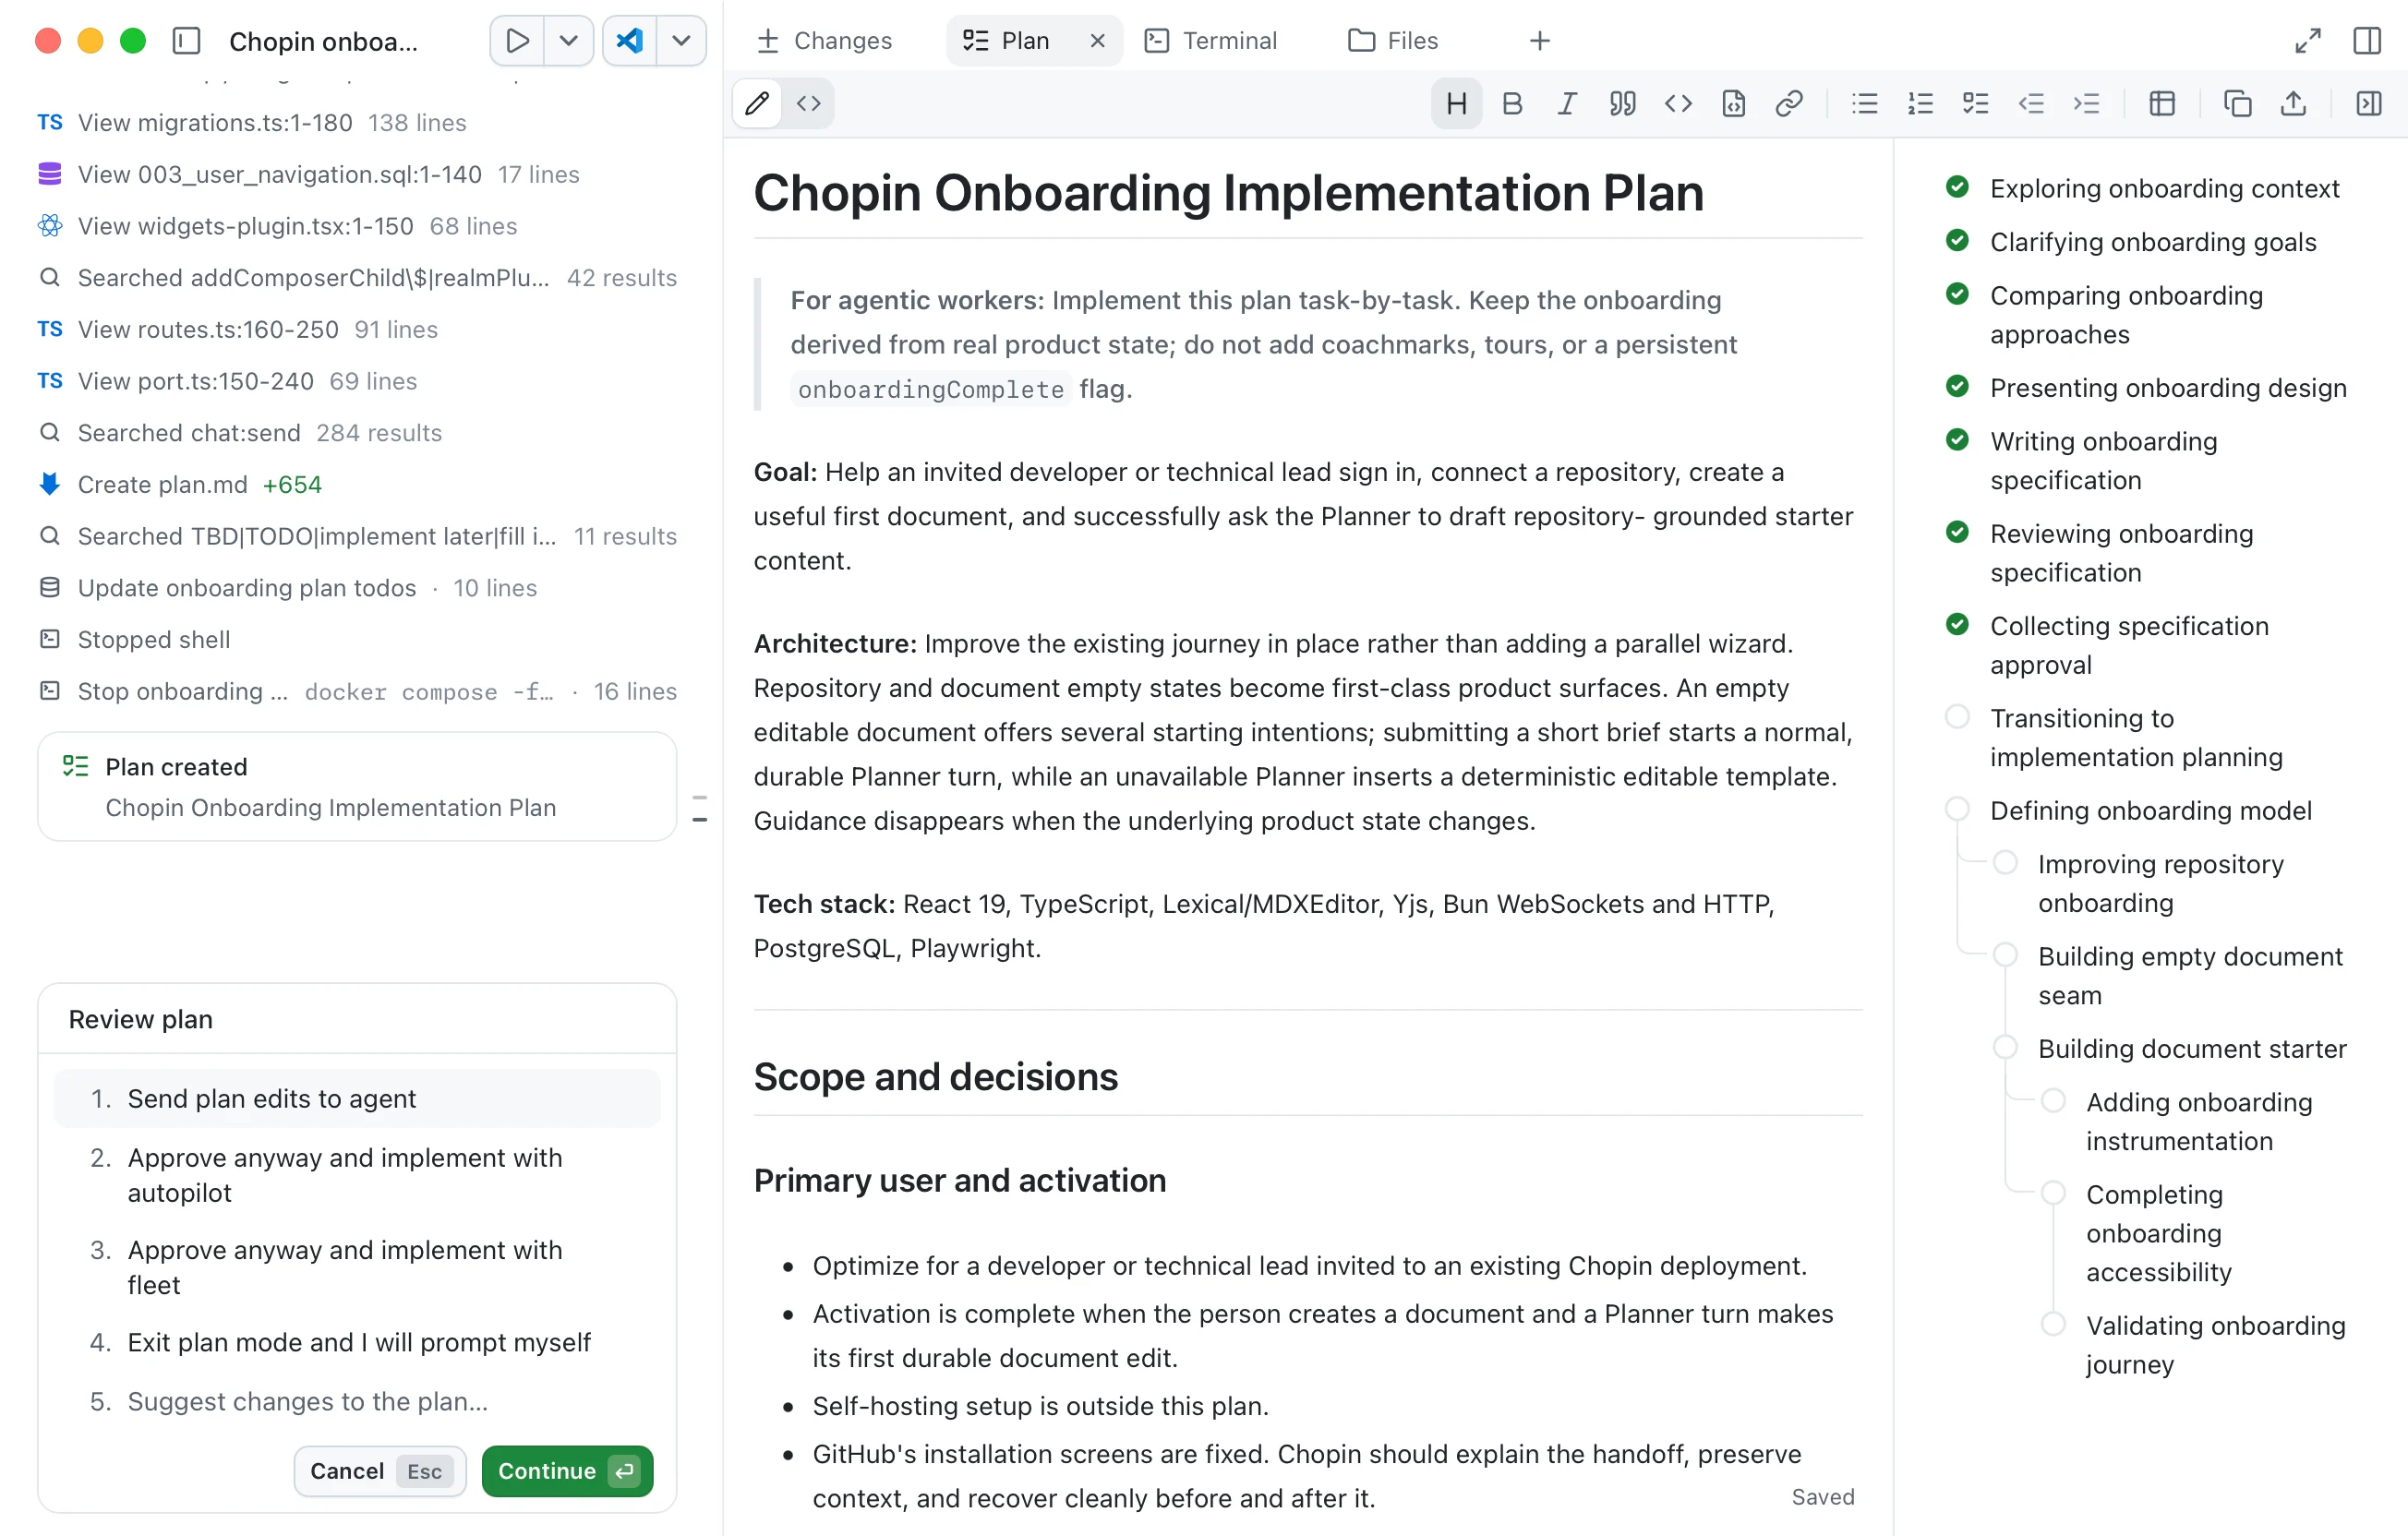This screenshot has height=1536, width=2408.
Task: Click the Cancel button
Action: [380, 1470]
